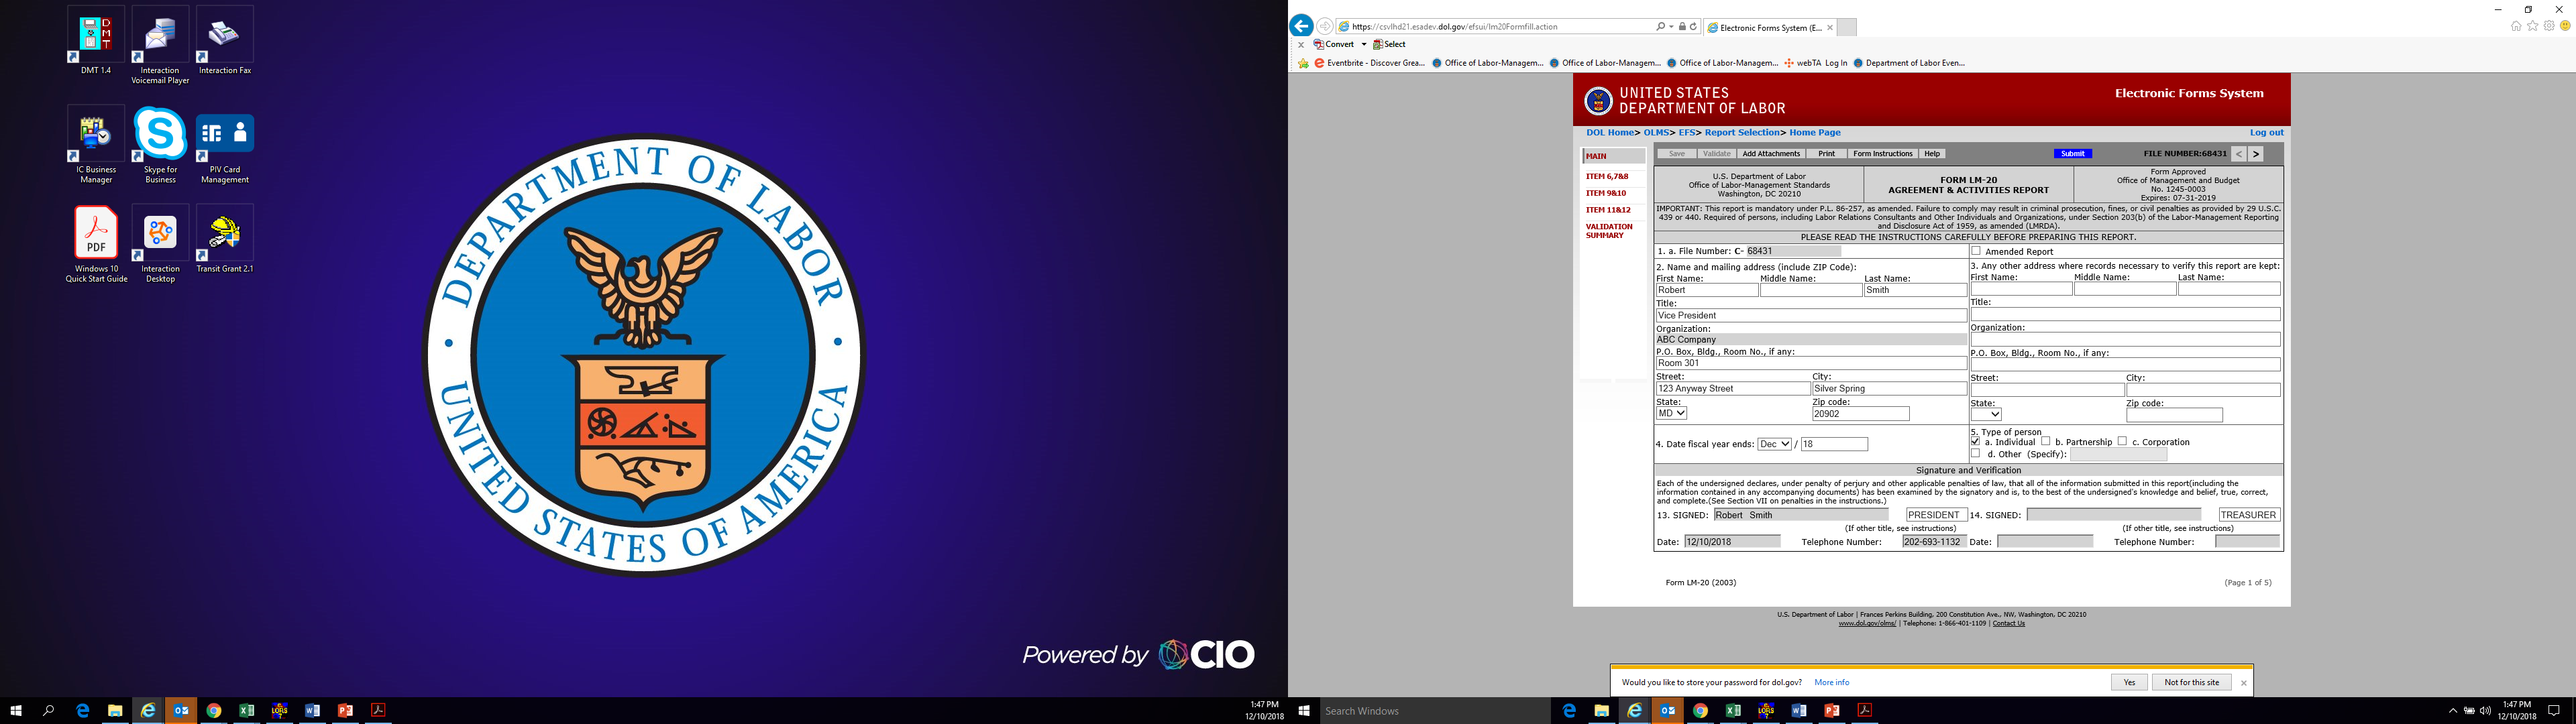Image resolution: width=2576 pixels, height=724 pixels.
Task: Click the blue Submit button
Action: point(2073,154)
